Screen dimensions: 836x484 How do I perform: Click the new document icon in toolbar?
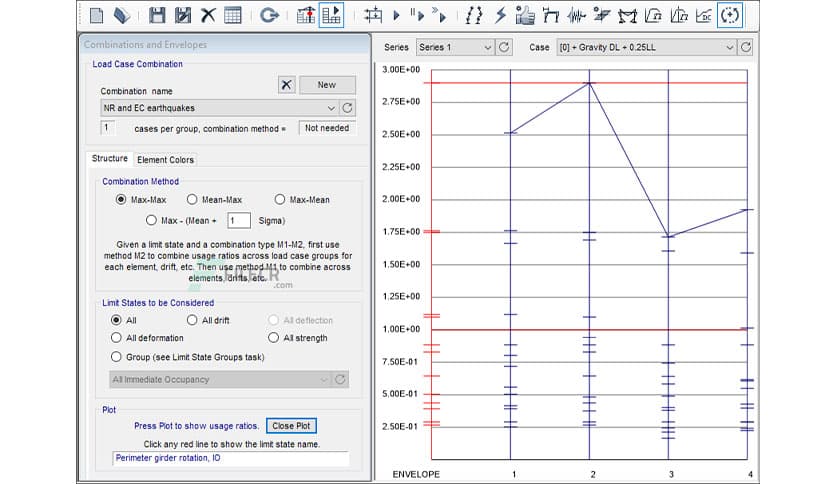[96, 15]
